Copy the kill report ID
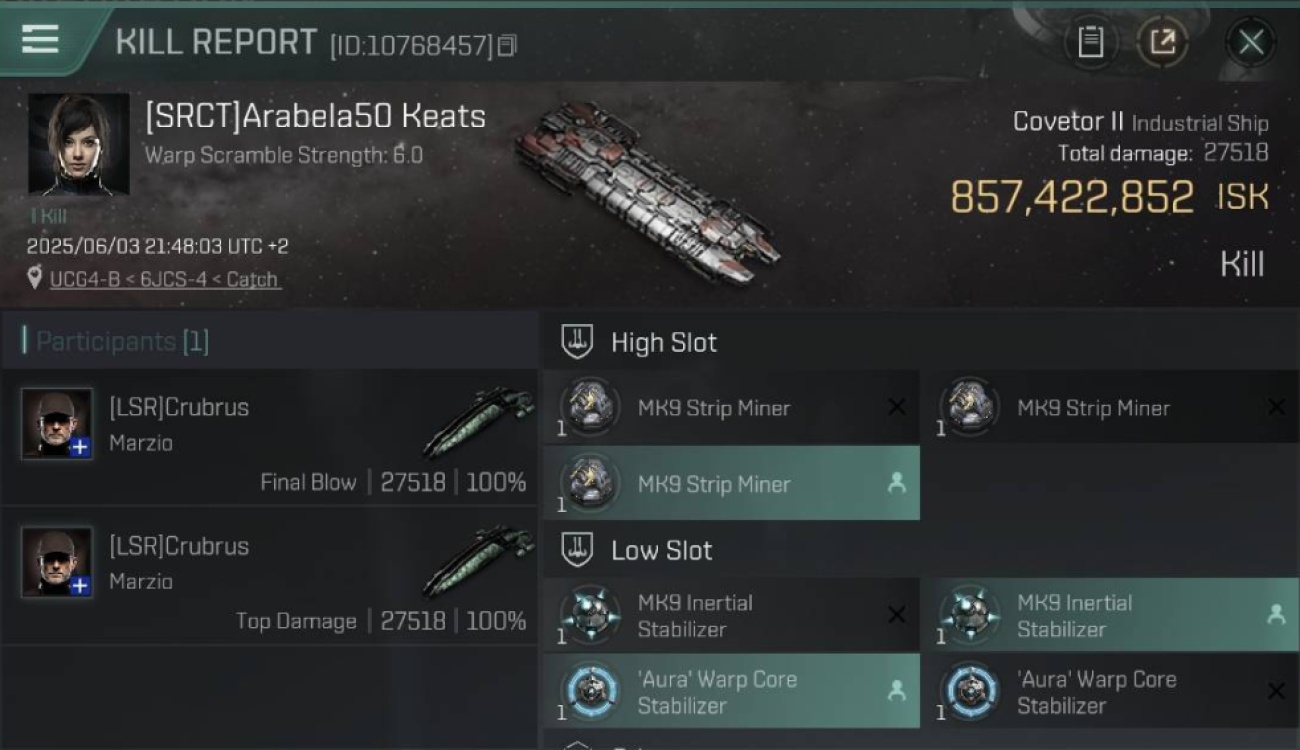This screenshot has width=1300, height=750. 507,45
